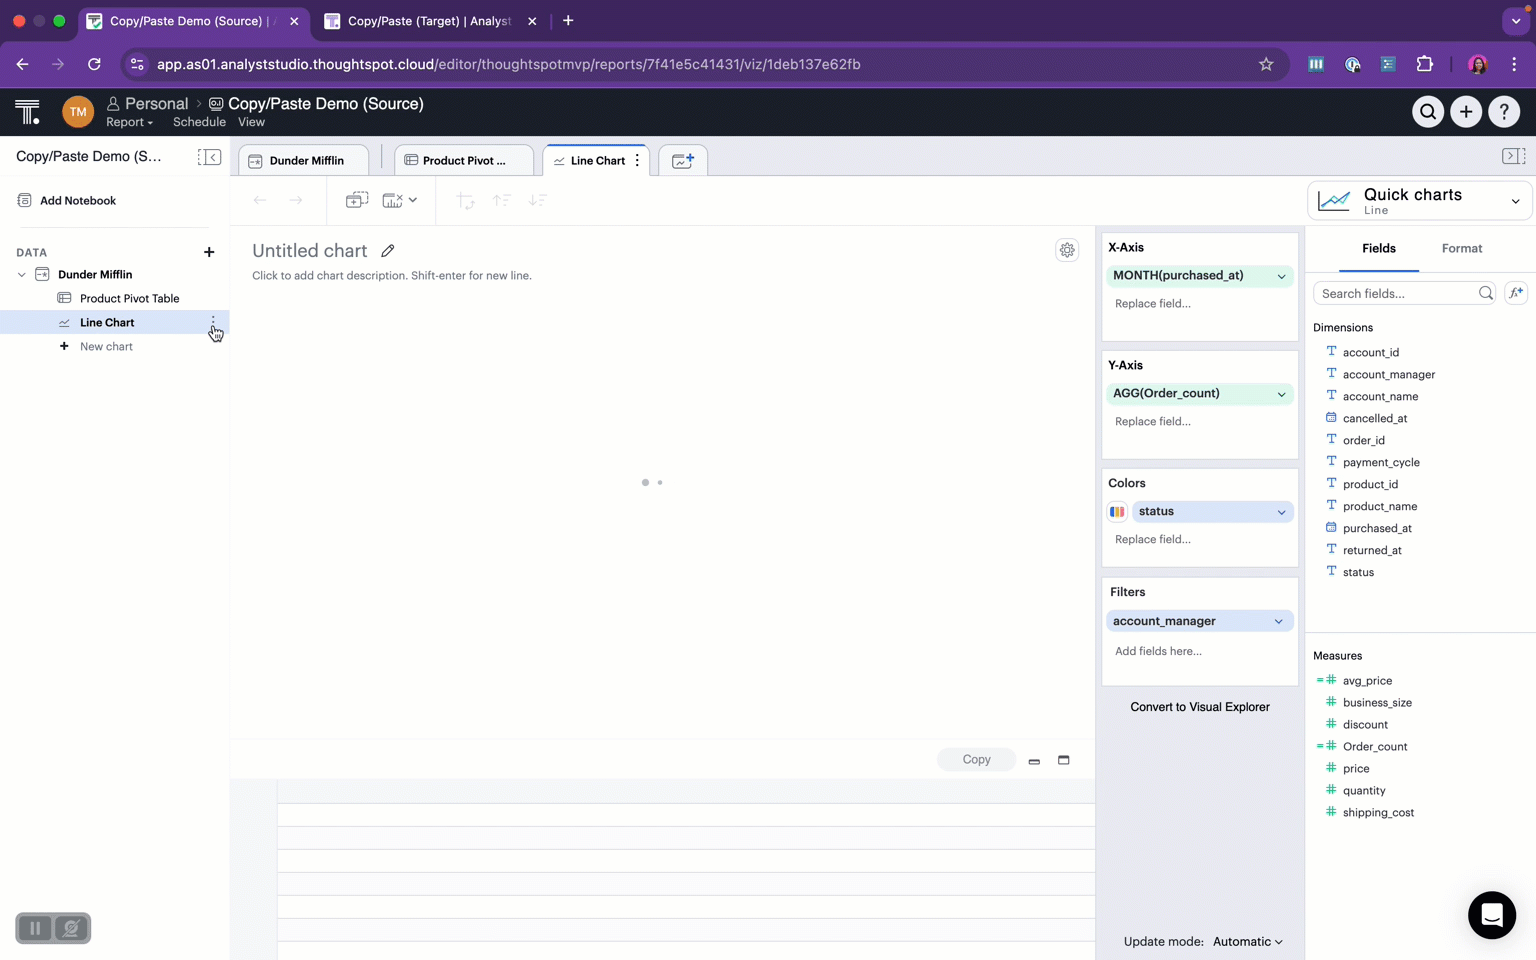Open the Product Pivot tab
Image resolution: width=1536 pixels, height=960 pixels.
(x=463, y=161)
